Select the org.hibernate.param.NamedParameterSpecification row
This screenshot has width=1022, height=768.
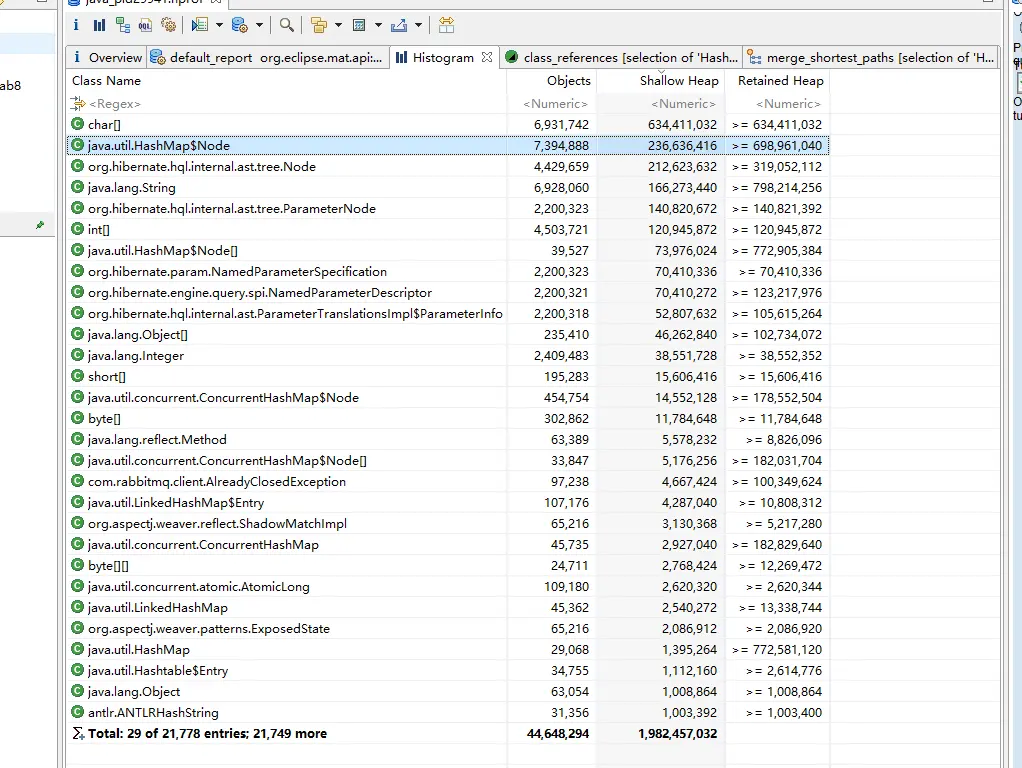click(x=448, y=271)
